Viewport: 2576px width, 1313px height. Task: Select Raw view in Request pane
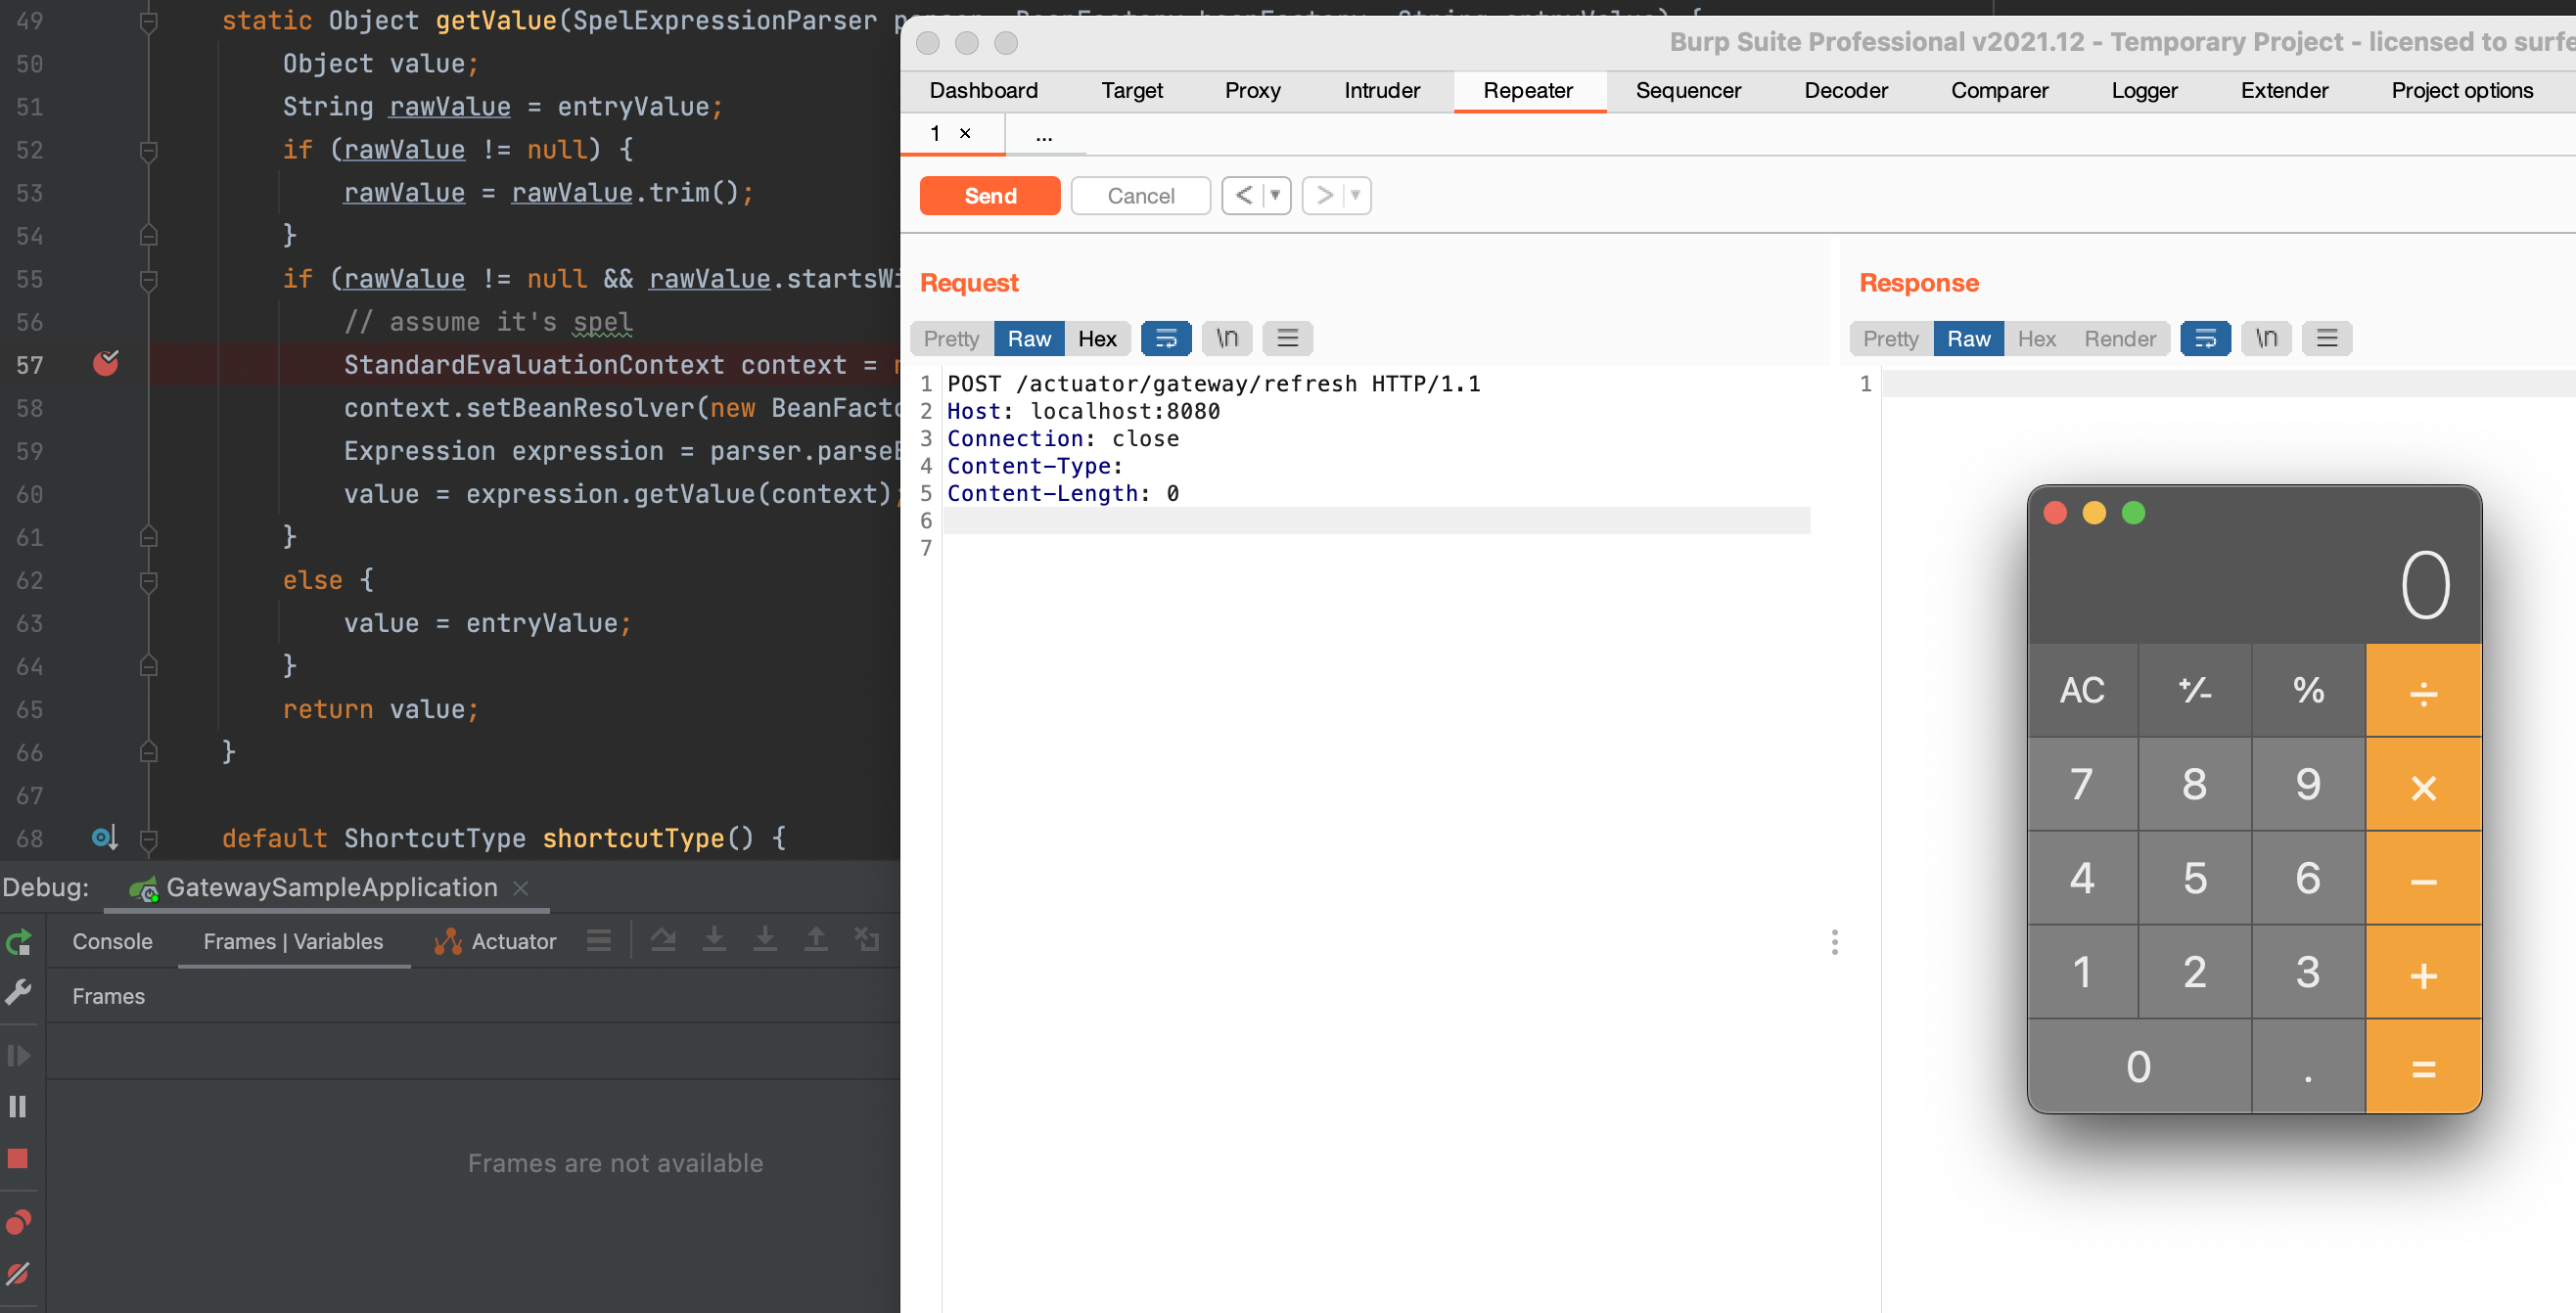coord(1029,338)
